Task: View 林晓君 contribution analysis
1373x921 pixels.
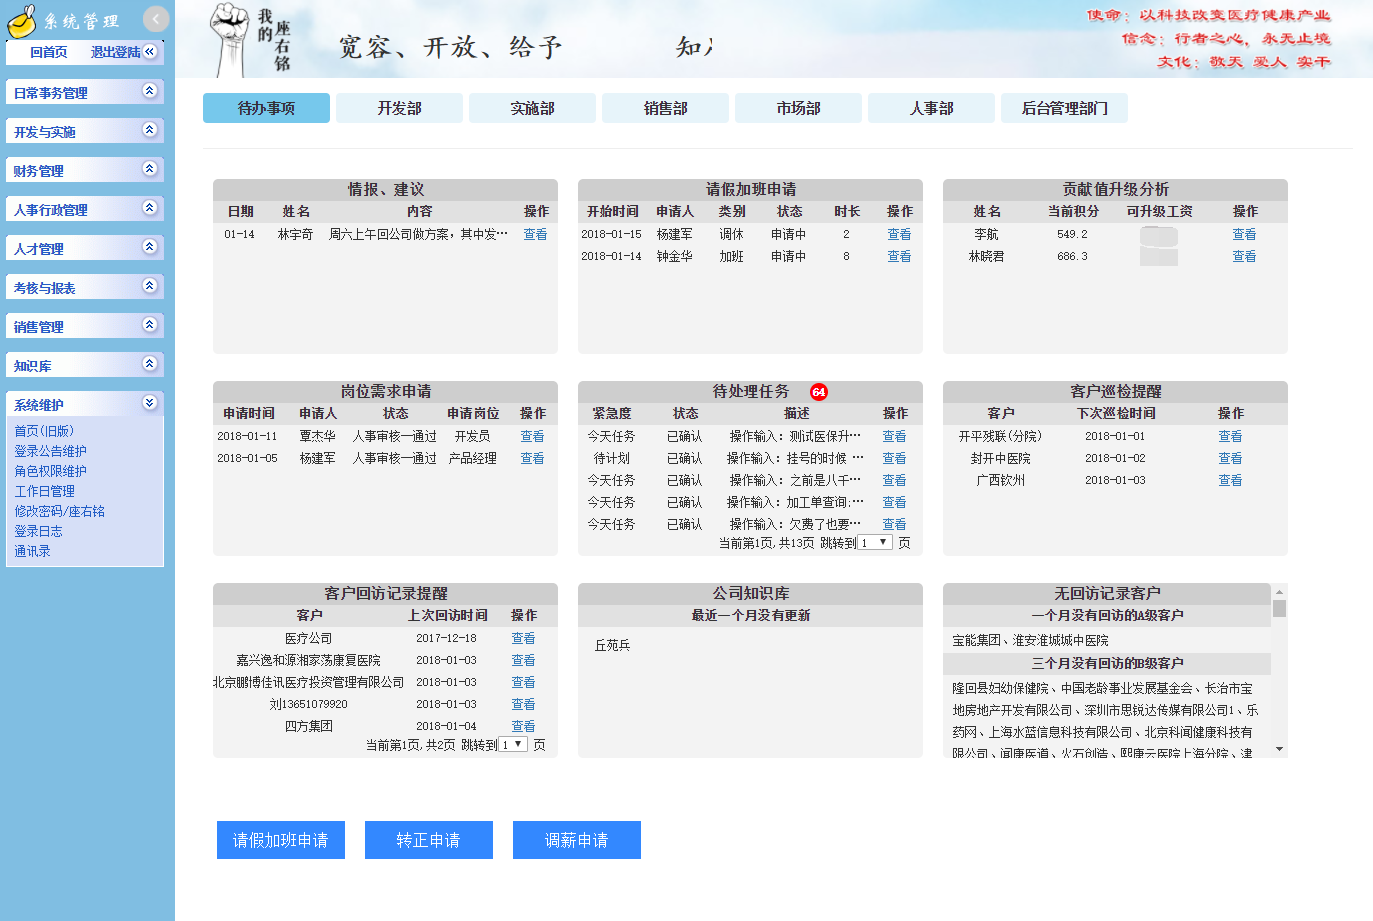Action: 1244,256
